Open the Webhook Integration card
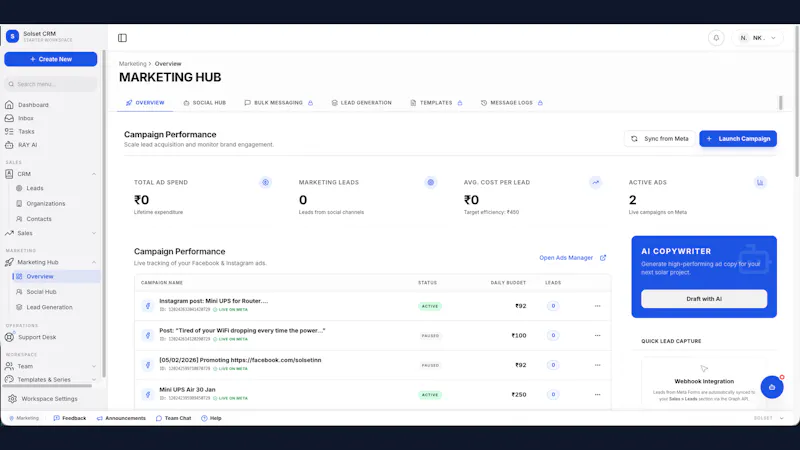Screen dimensions: 800x450 coord(704,384)
